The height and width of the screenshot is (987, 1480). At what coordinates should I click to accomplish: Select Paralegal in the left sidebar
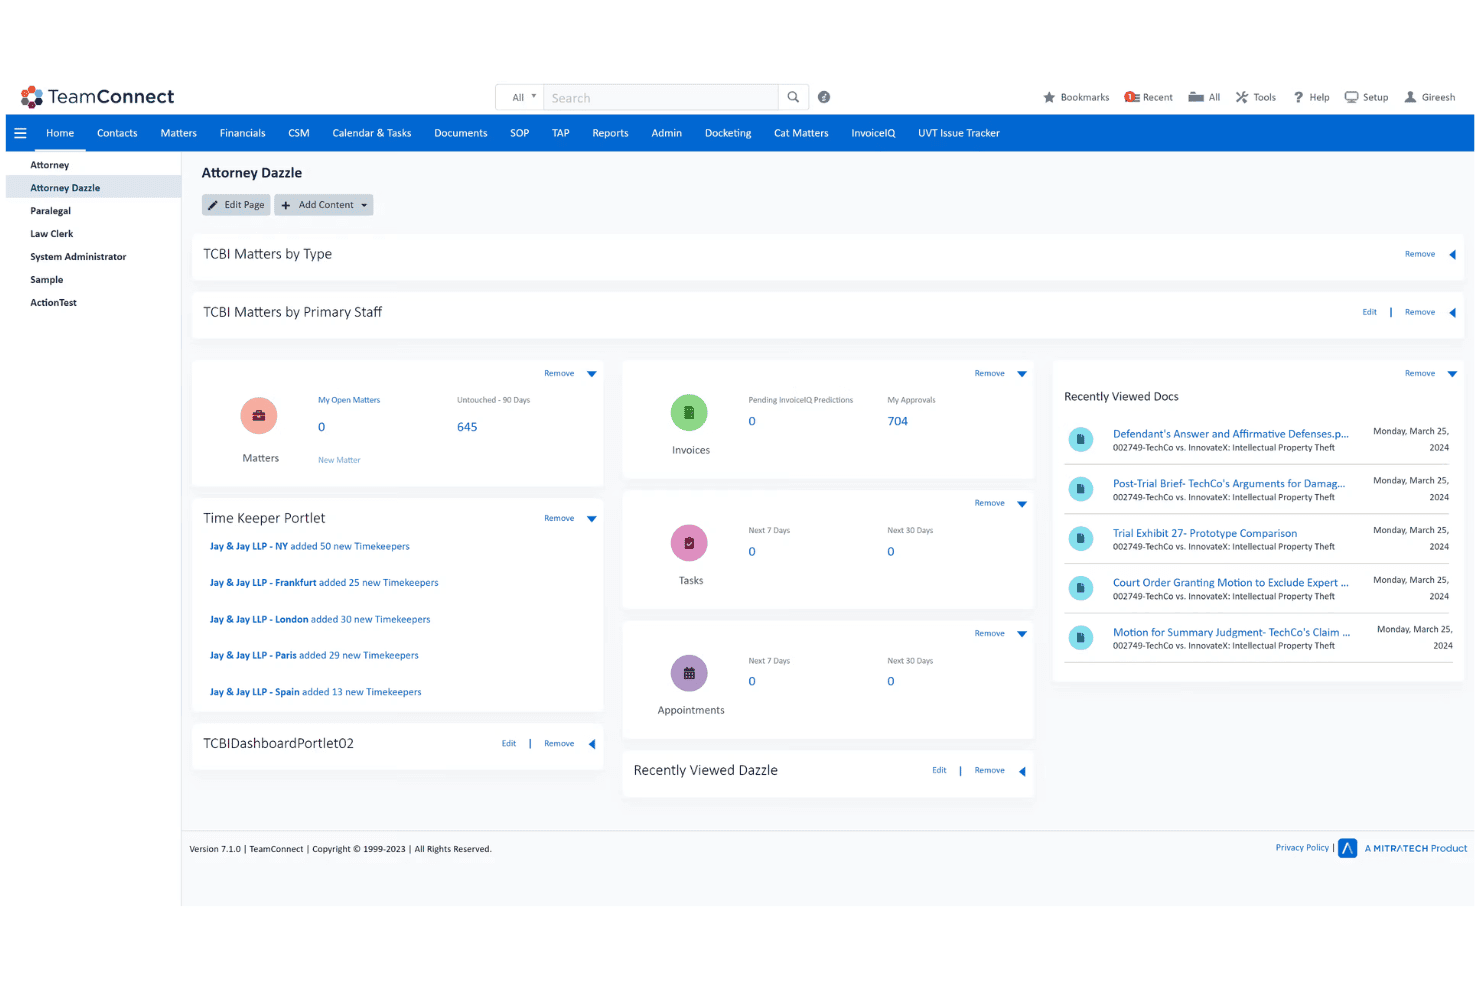(x=51, y=211)
